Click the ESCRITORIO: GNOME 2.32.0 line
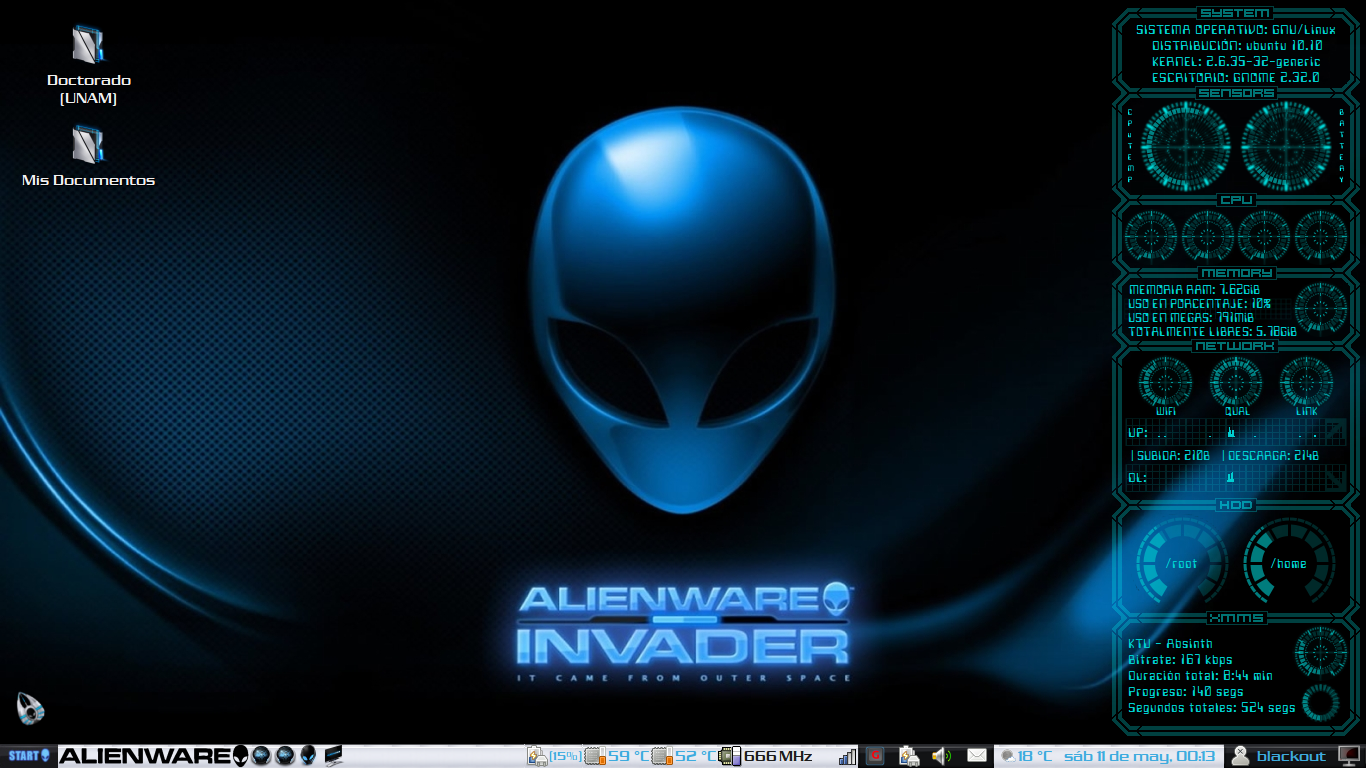The image size is (1366, 768). tap(1236, 77)
